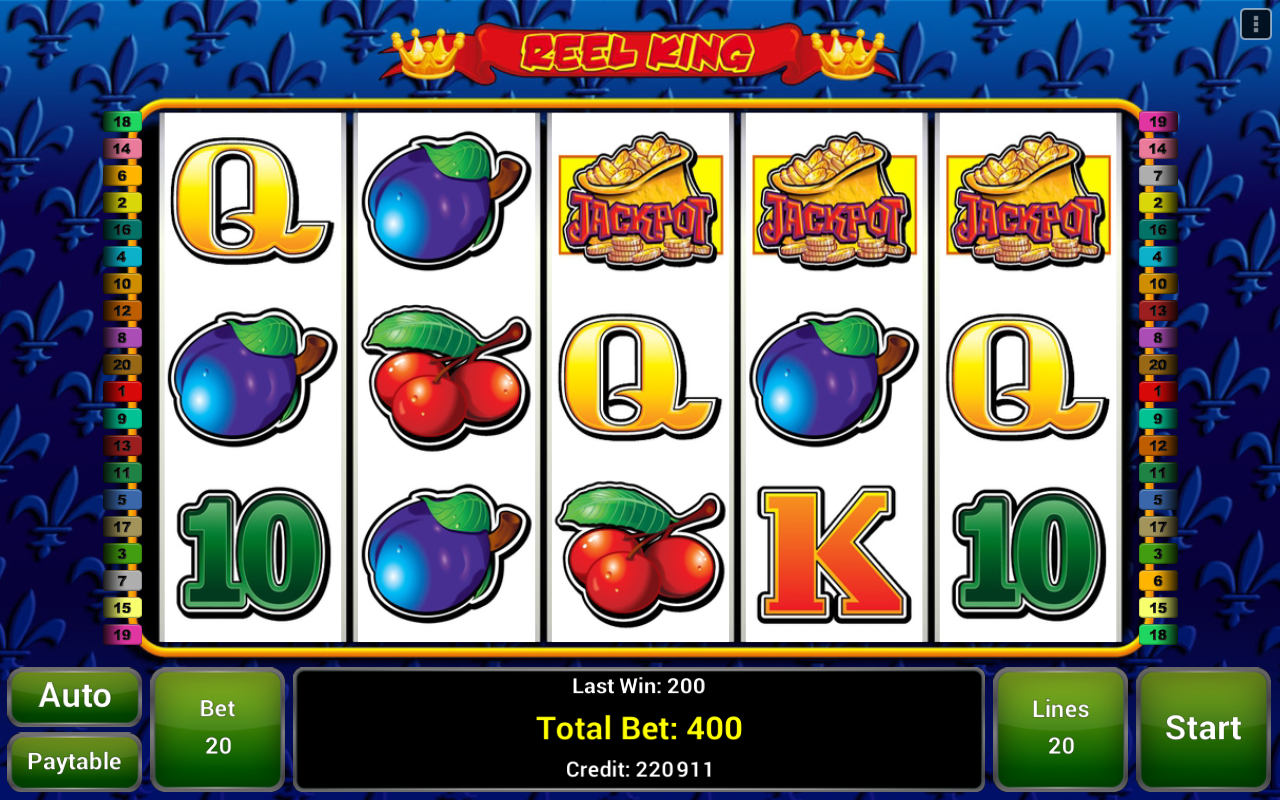Click the cherries in the second reel

coord(446,373)
